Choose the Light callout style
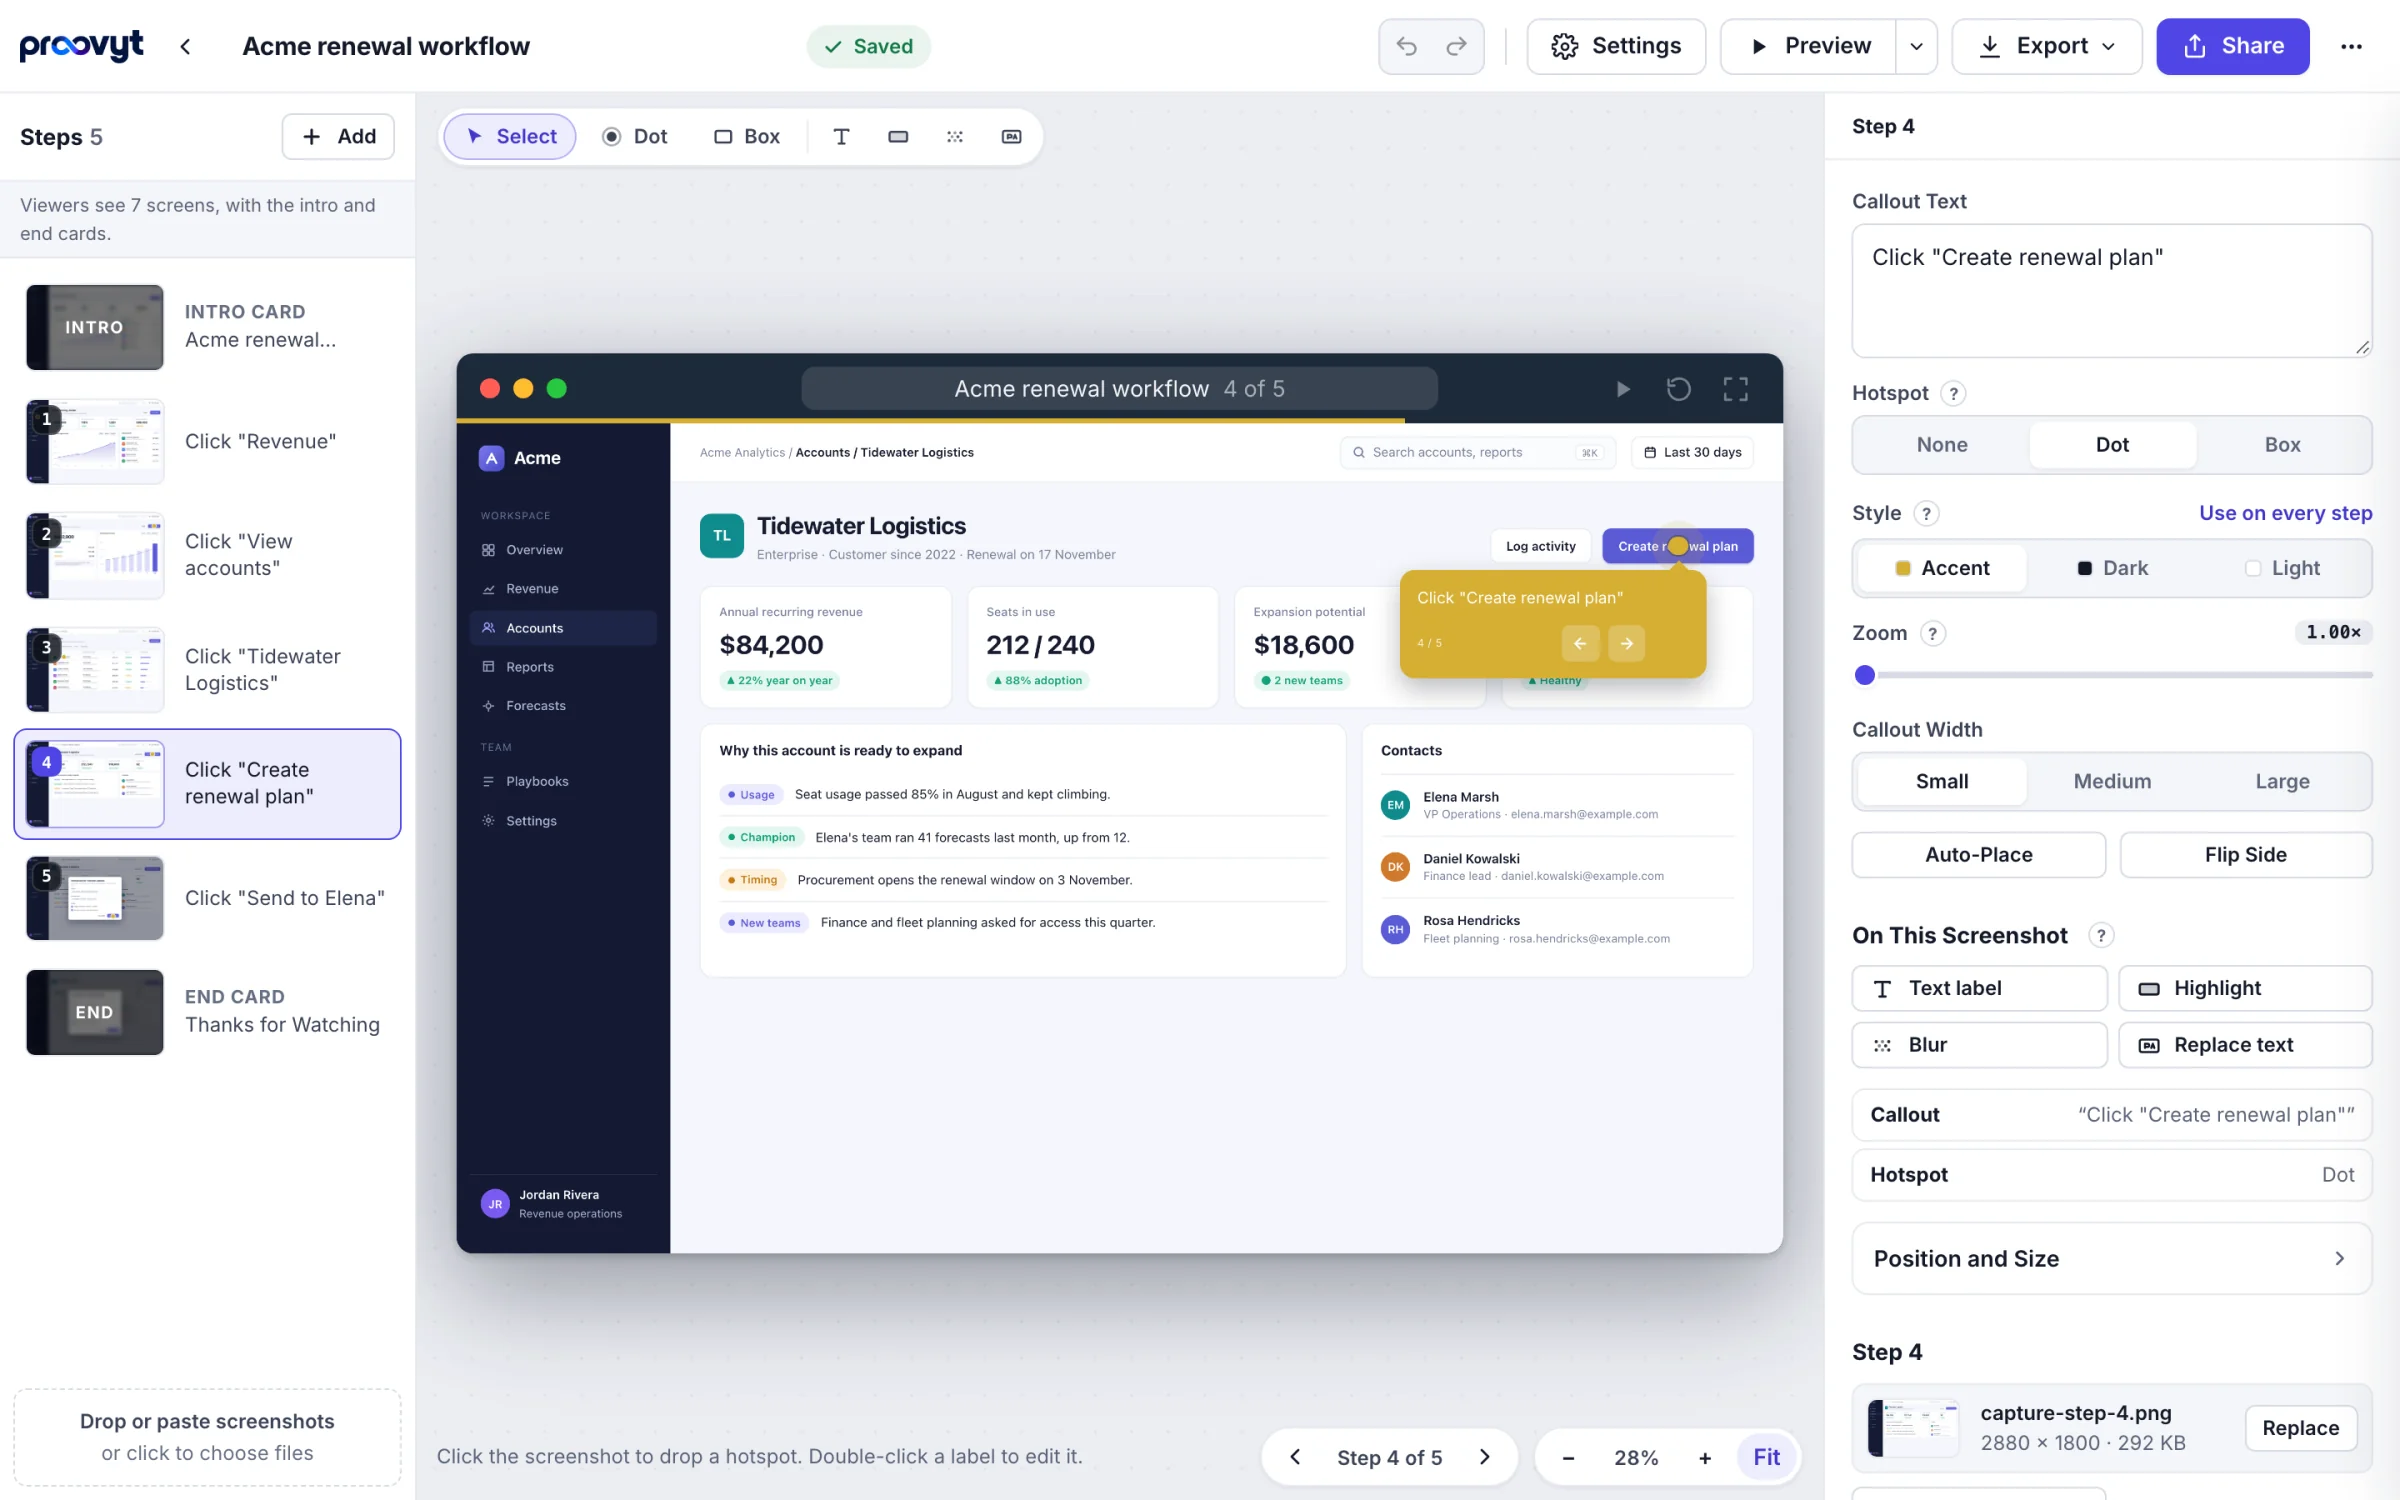Screen dimensions: 2400x1500 (2282, 568)
